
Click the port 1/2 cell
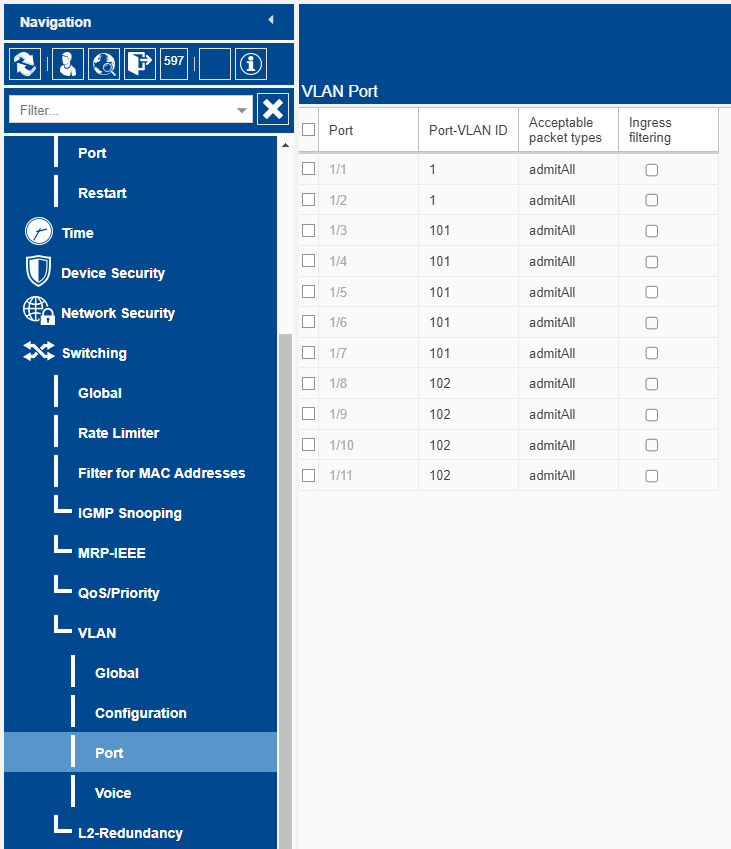pyautogui.click(x=368, y=200)
